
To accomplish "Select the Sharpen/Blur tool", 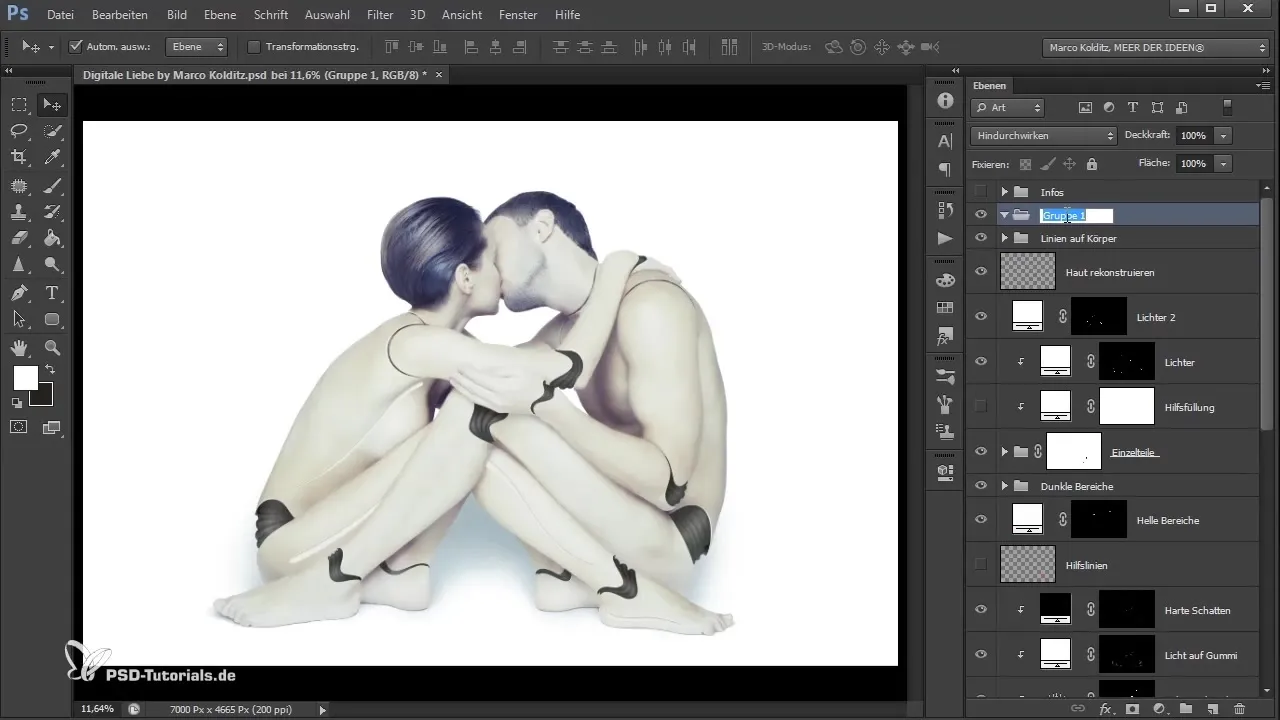I will pos(19,265).
